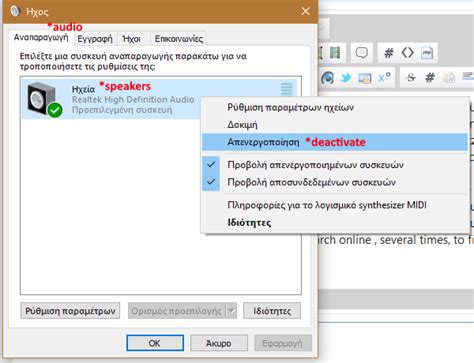Open the Ορισμός προεπιλογής dropdown arrow
This screenshot has height=363, width=474.
tap(231, 311)
